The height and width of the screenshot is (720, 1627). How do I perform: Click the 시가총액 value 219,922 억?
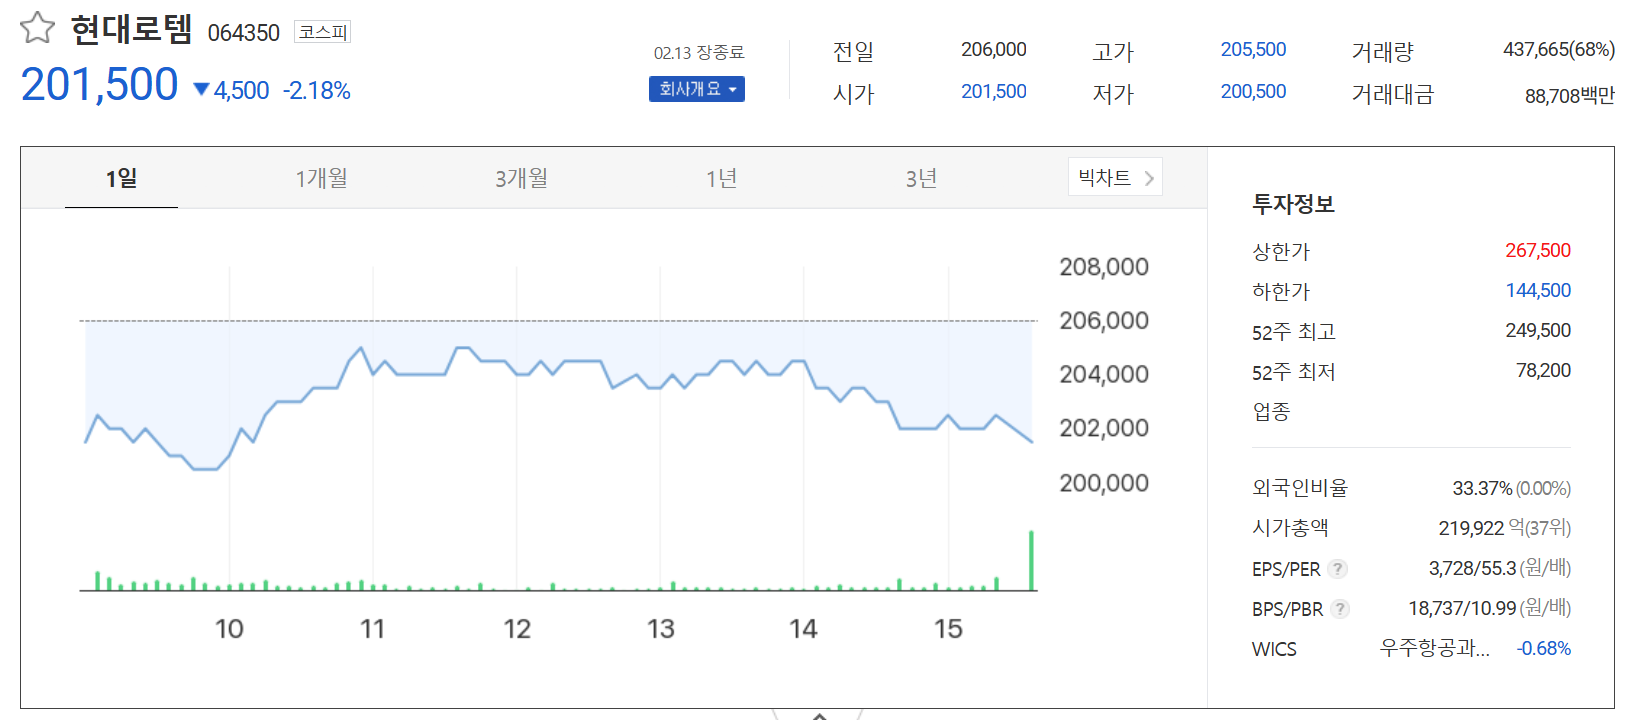tap(1481, 528)
